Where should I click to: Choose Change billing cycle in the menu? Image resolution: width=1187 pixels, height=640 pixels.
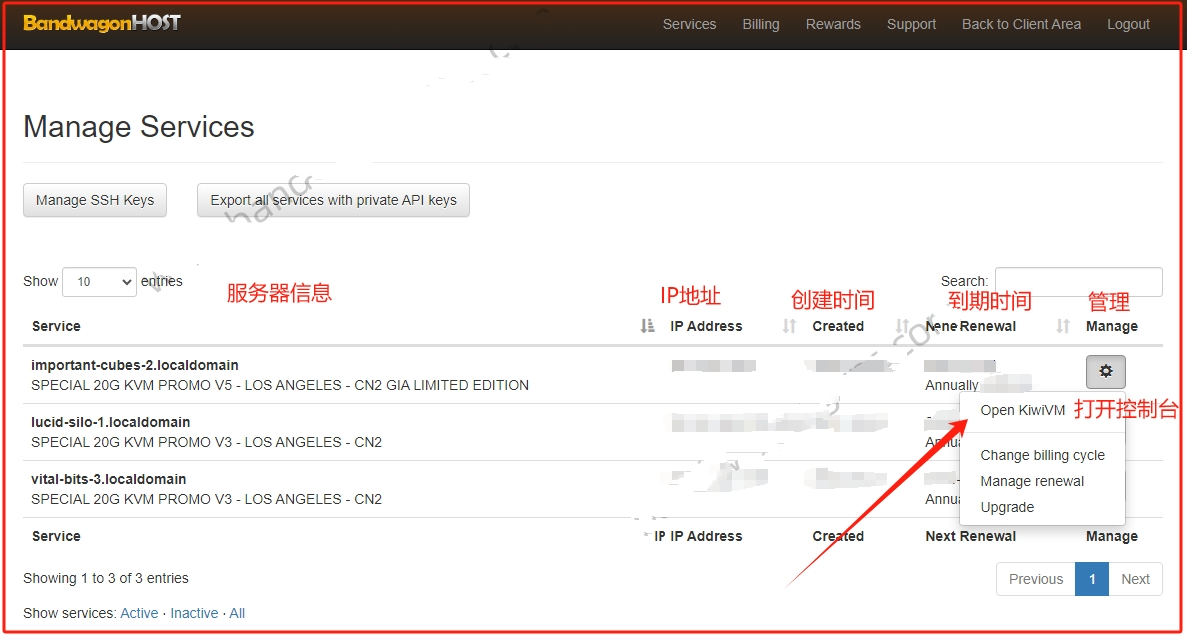click(1042, 455)
